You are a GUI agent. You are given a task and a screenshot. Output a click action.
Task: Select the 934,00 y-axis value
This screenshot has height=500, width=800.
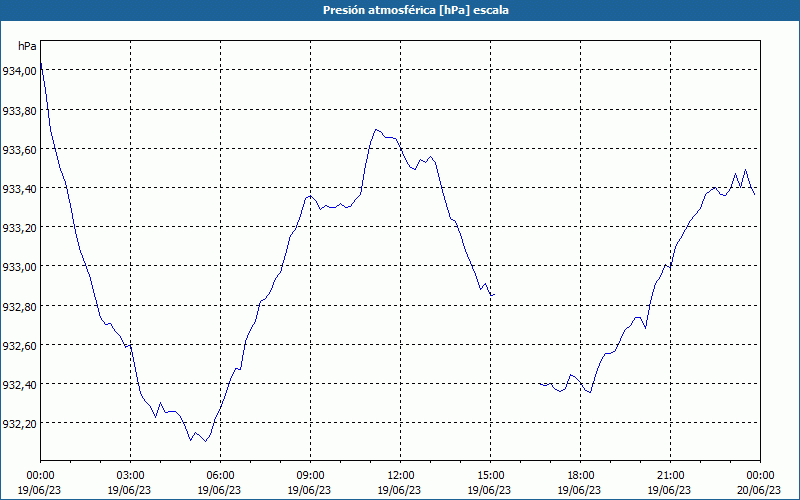19,70
